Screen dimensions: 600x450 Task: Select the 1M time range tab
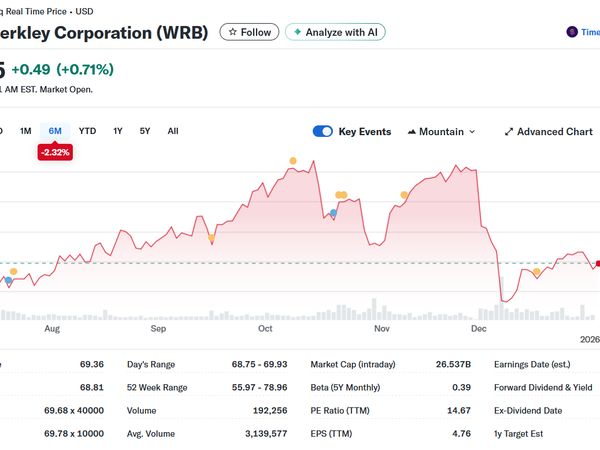point(26,131)
